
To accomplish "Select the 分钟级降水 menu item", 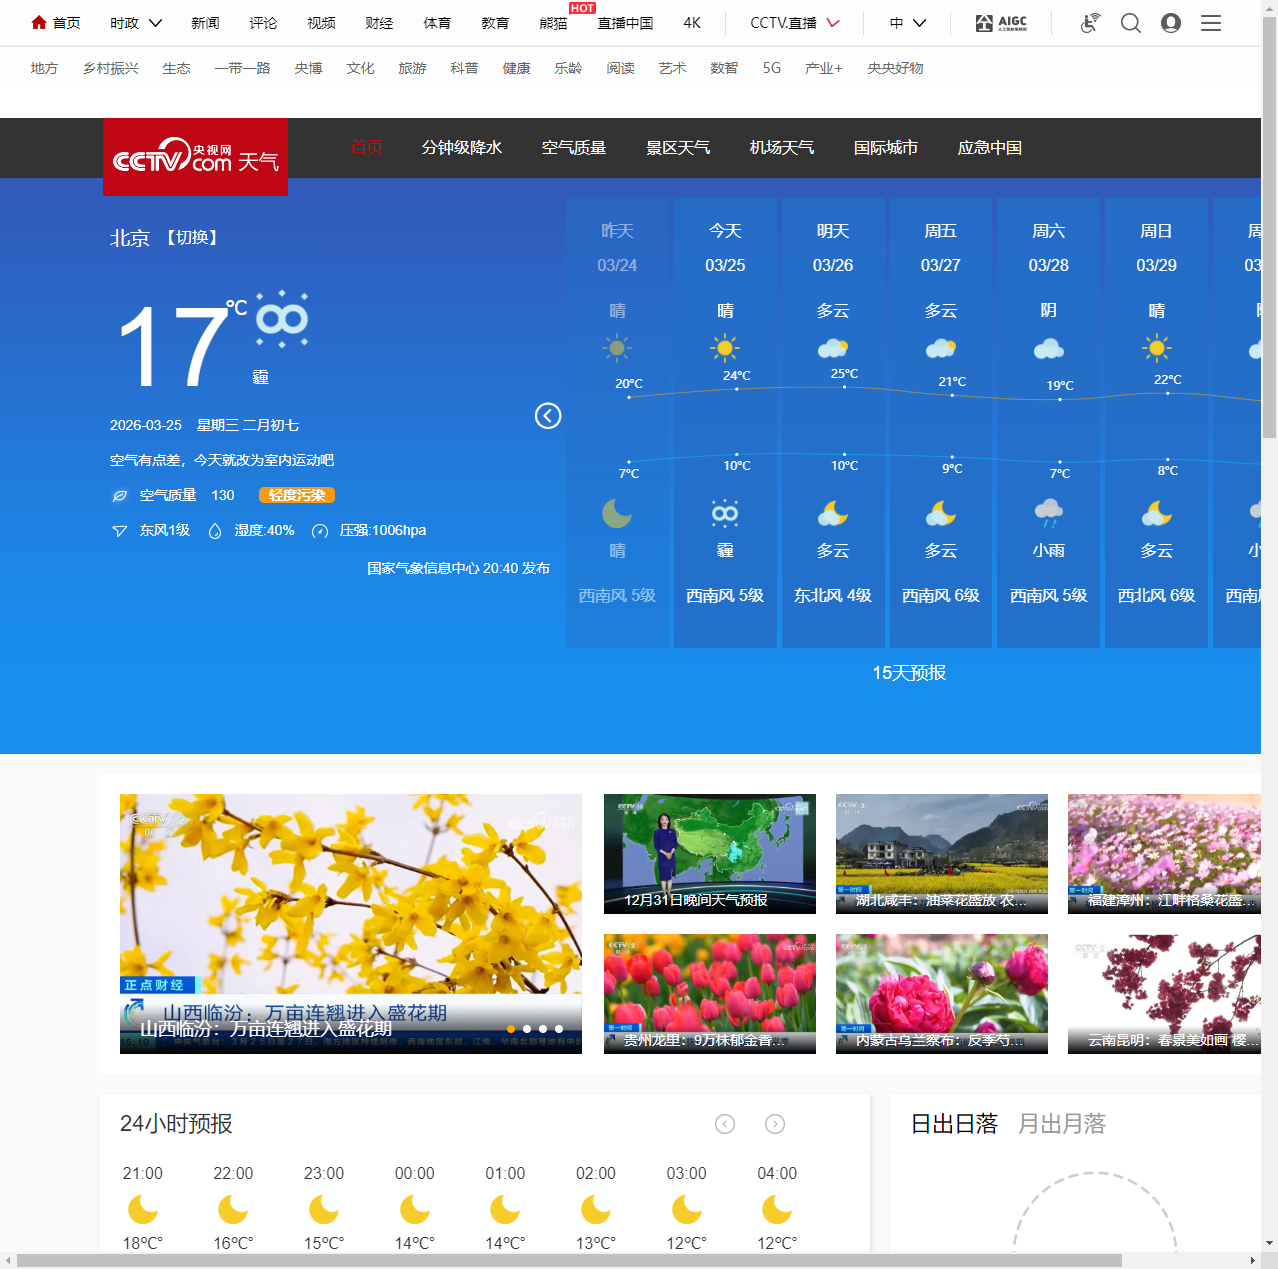I will click(461, 148).
